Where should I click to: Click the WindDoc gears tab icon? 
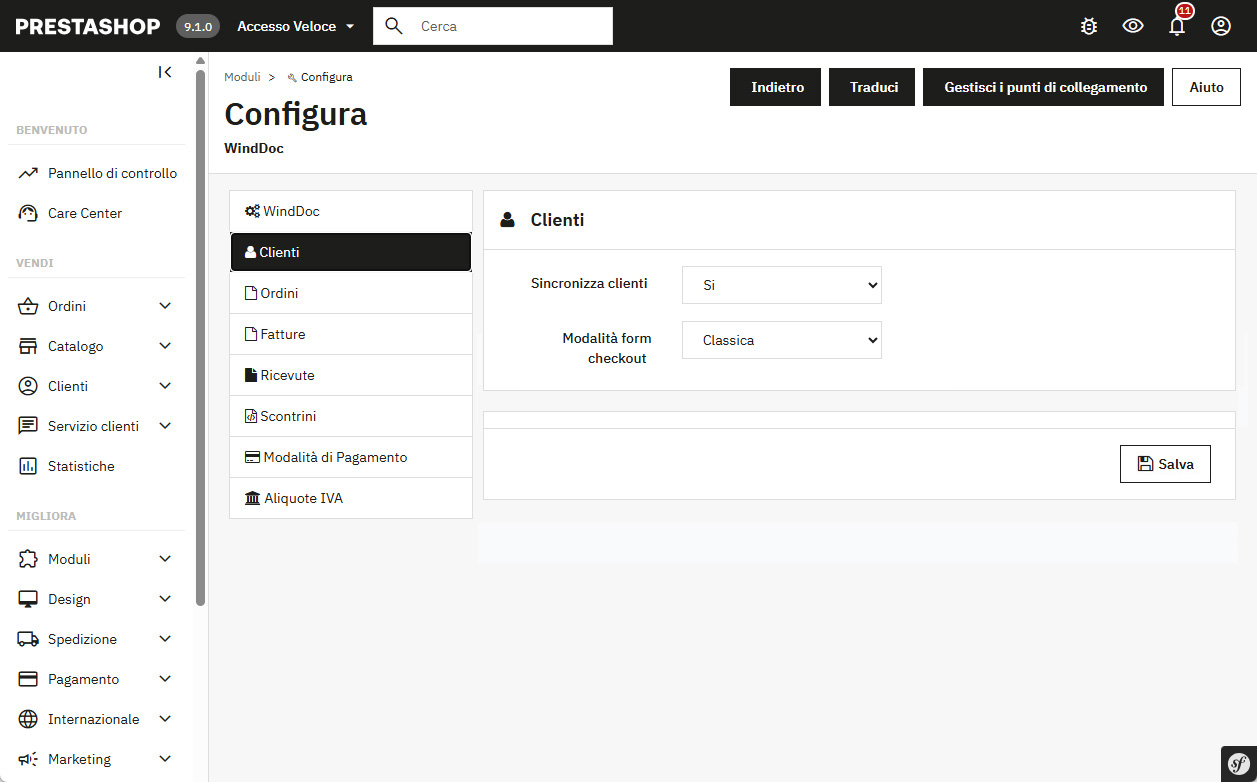252,211
